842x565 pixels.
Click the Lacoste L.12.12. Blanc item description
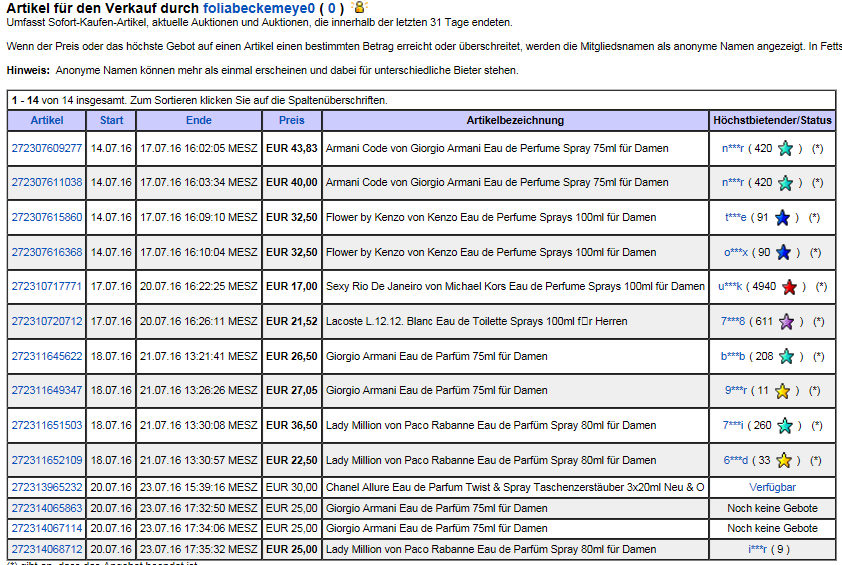(476, 321)
